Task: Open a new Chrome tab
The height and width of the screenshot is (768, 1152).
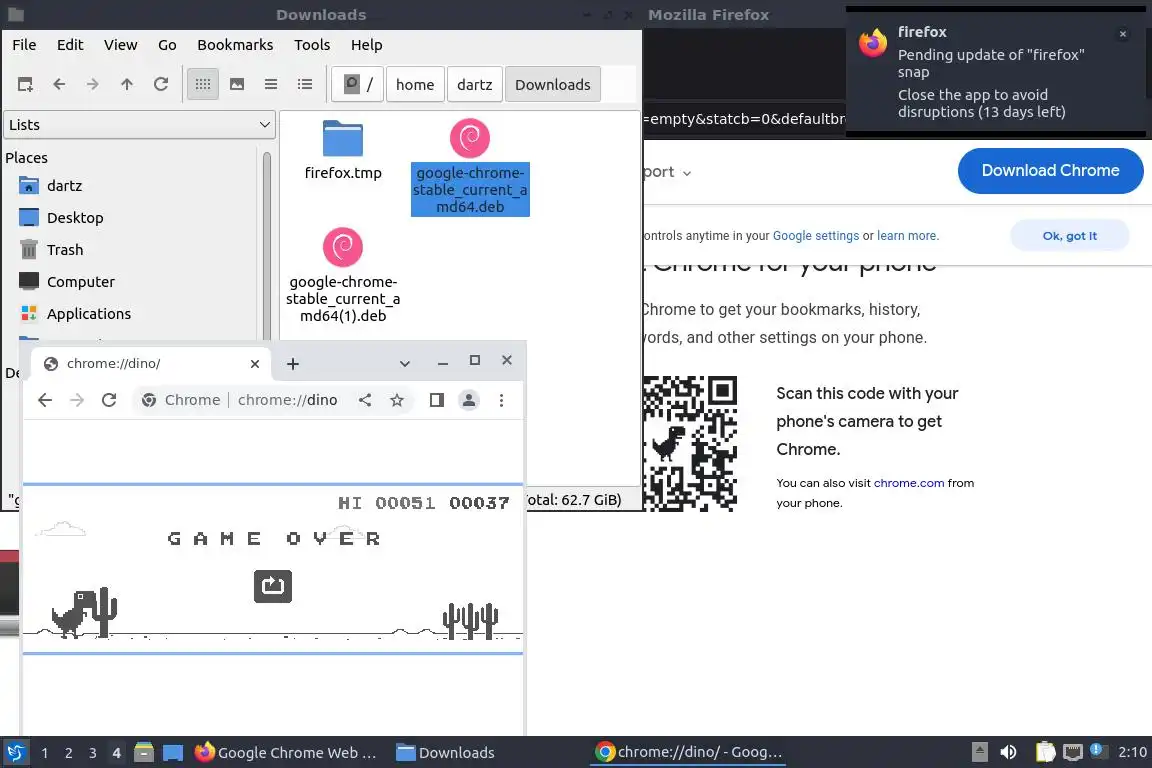Action: [x=292, y=364]
